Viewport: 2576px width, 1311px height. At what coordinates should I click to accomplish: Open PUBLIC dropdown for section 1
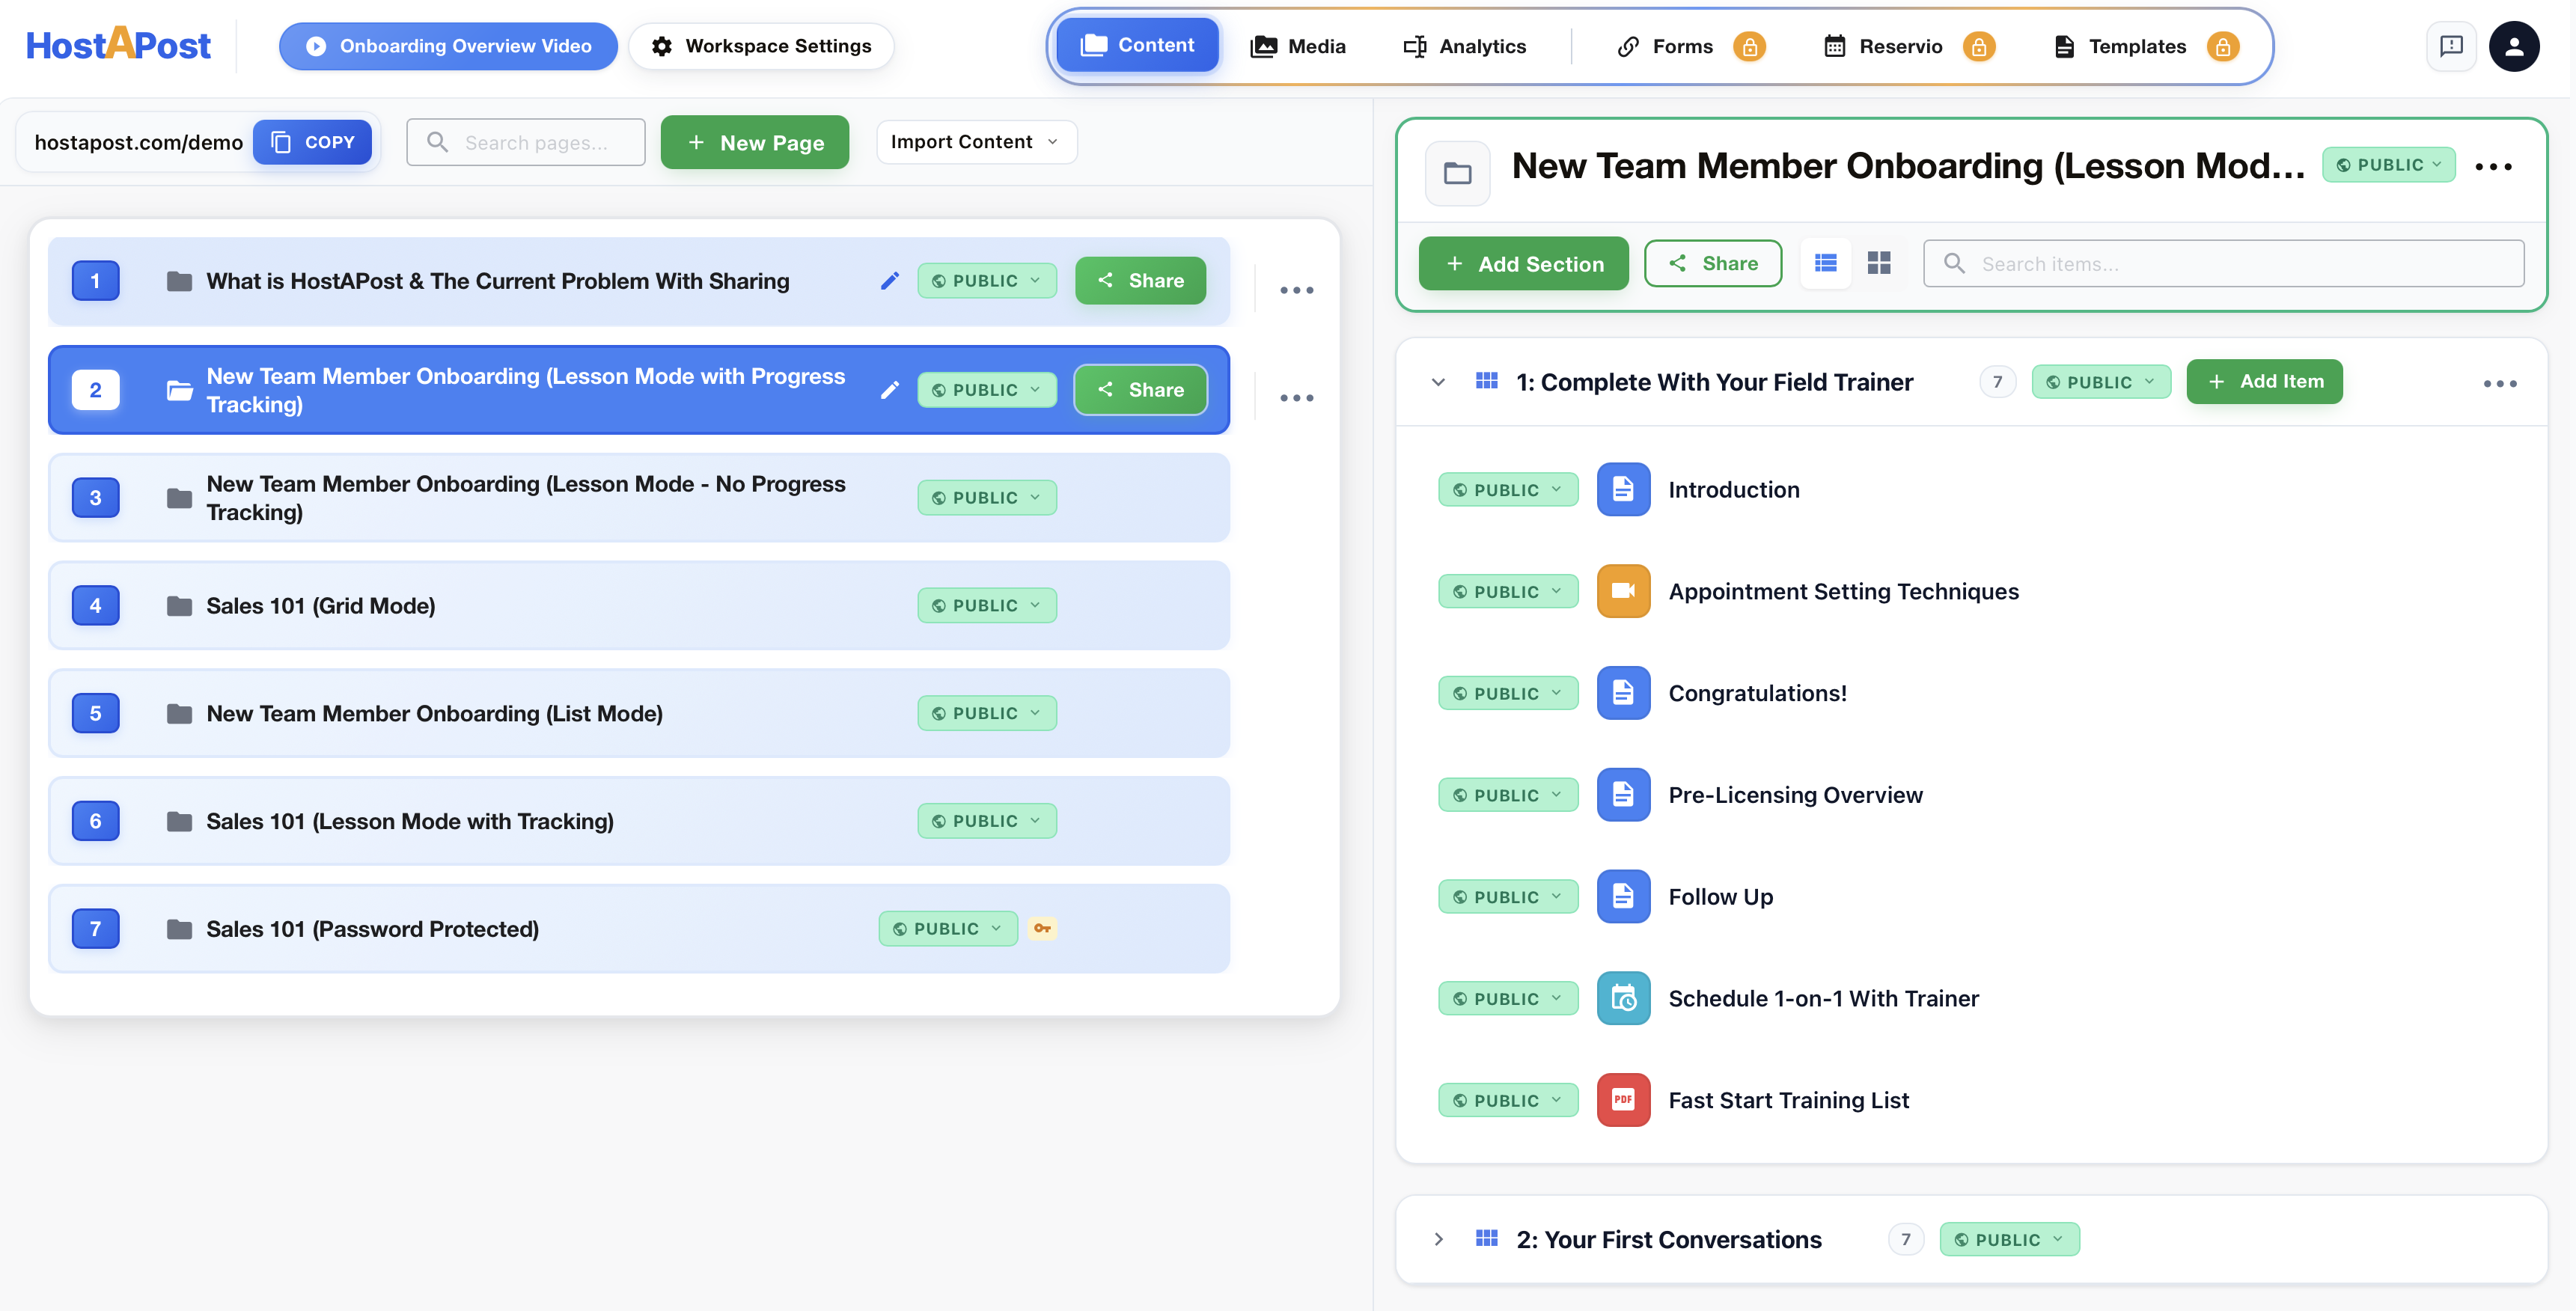click(x=2101, y=382)
